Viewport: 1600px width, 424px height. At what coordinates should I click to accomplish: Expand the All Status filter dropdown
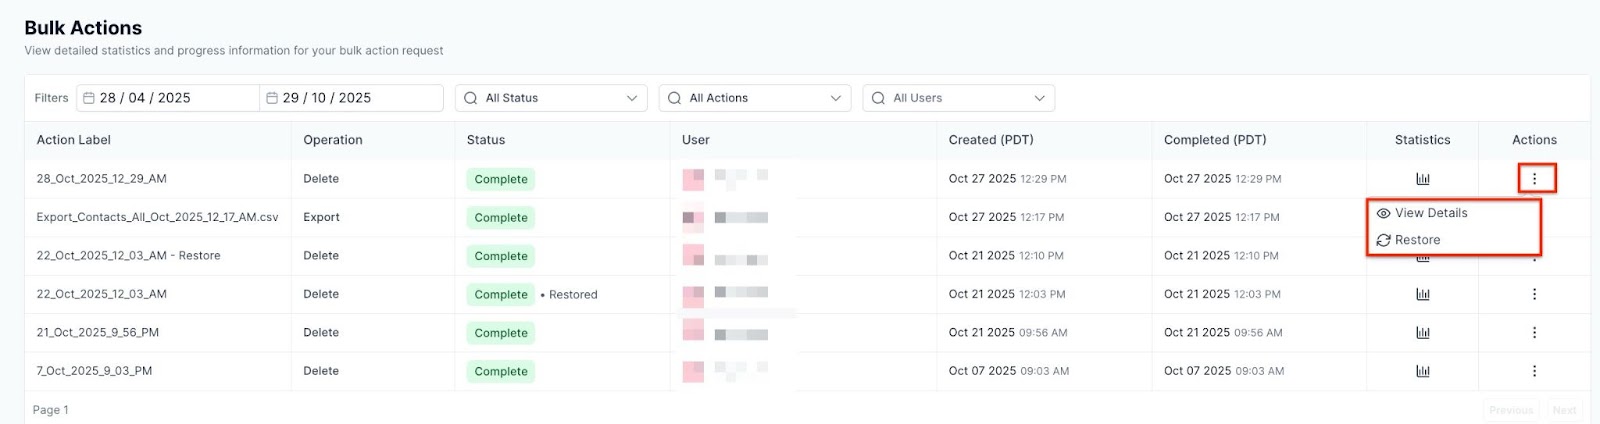551,98
